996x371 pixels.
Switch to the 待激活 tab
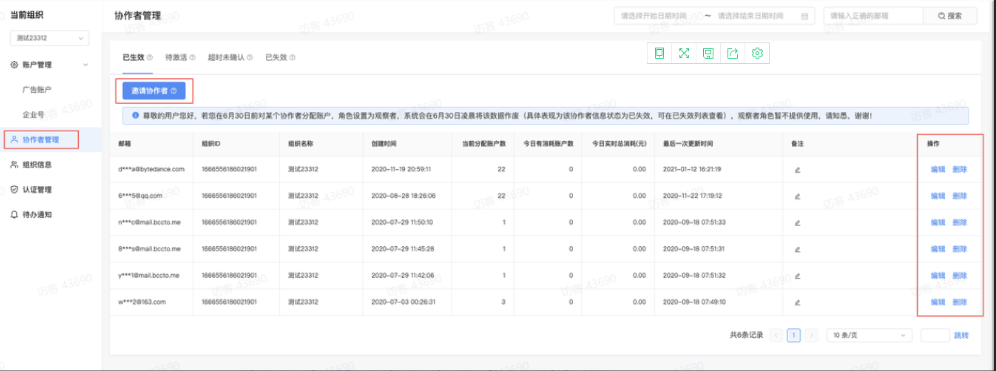175,57
